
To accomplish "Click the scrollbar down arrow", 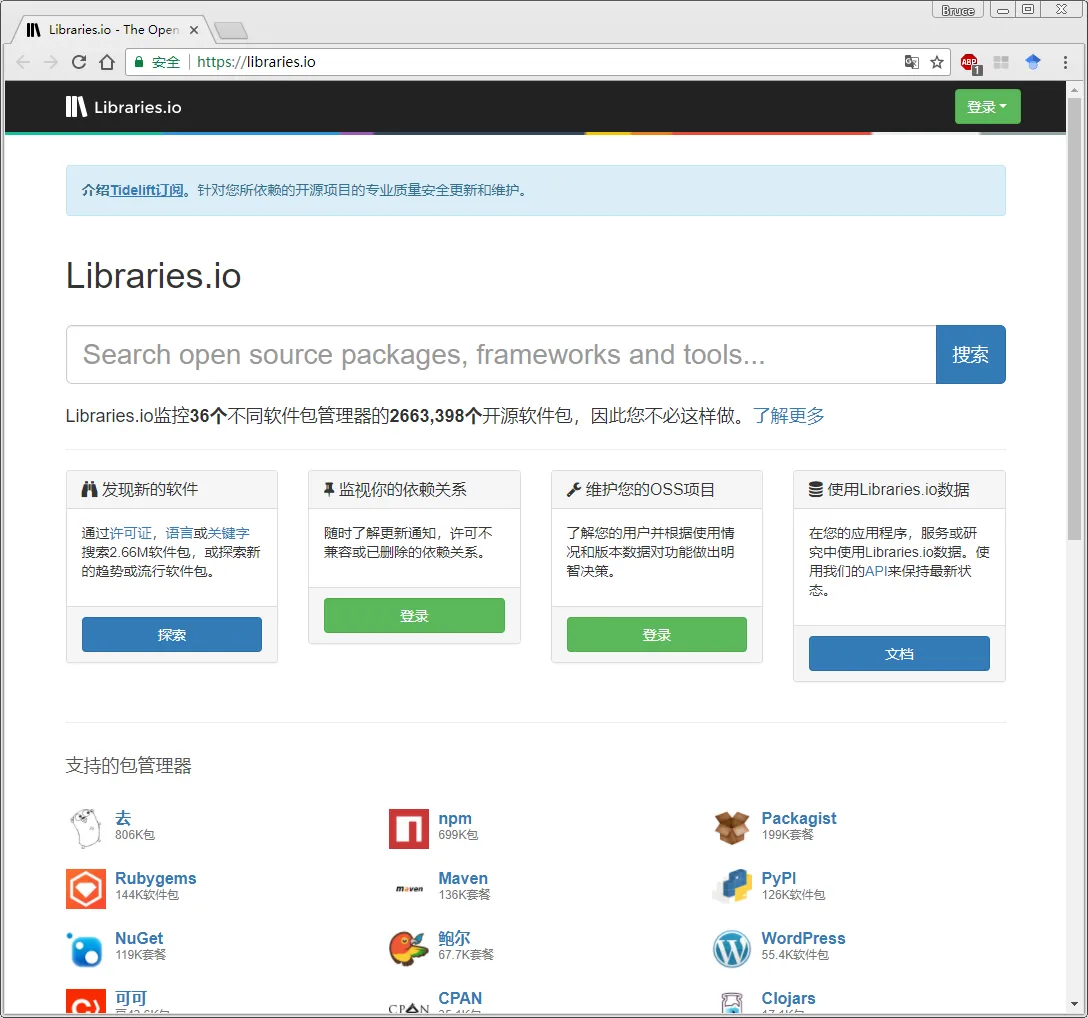I will pos(1074,1003).
